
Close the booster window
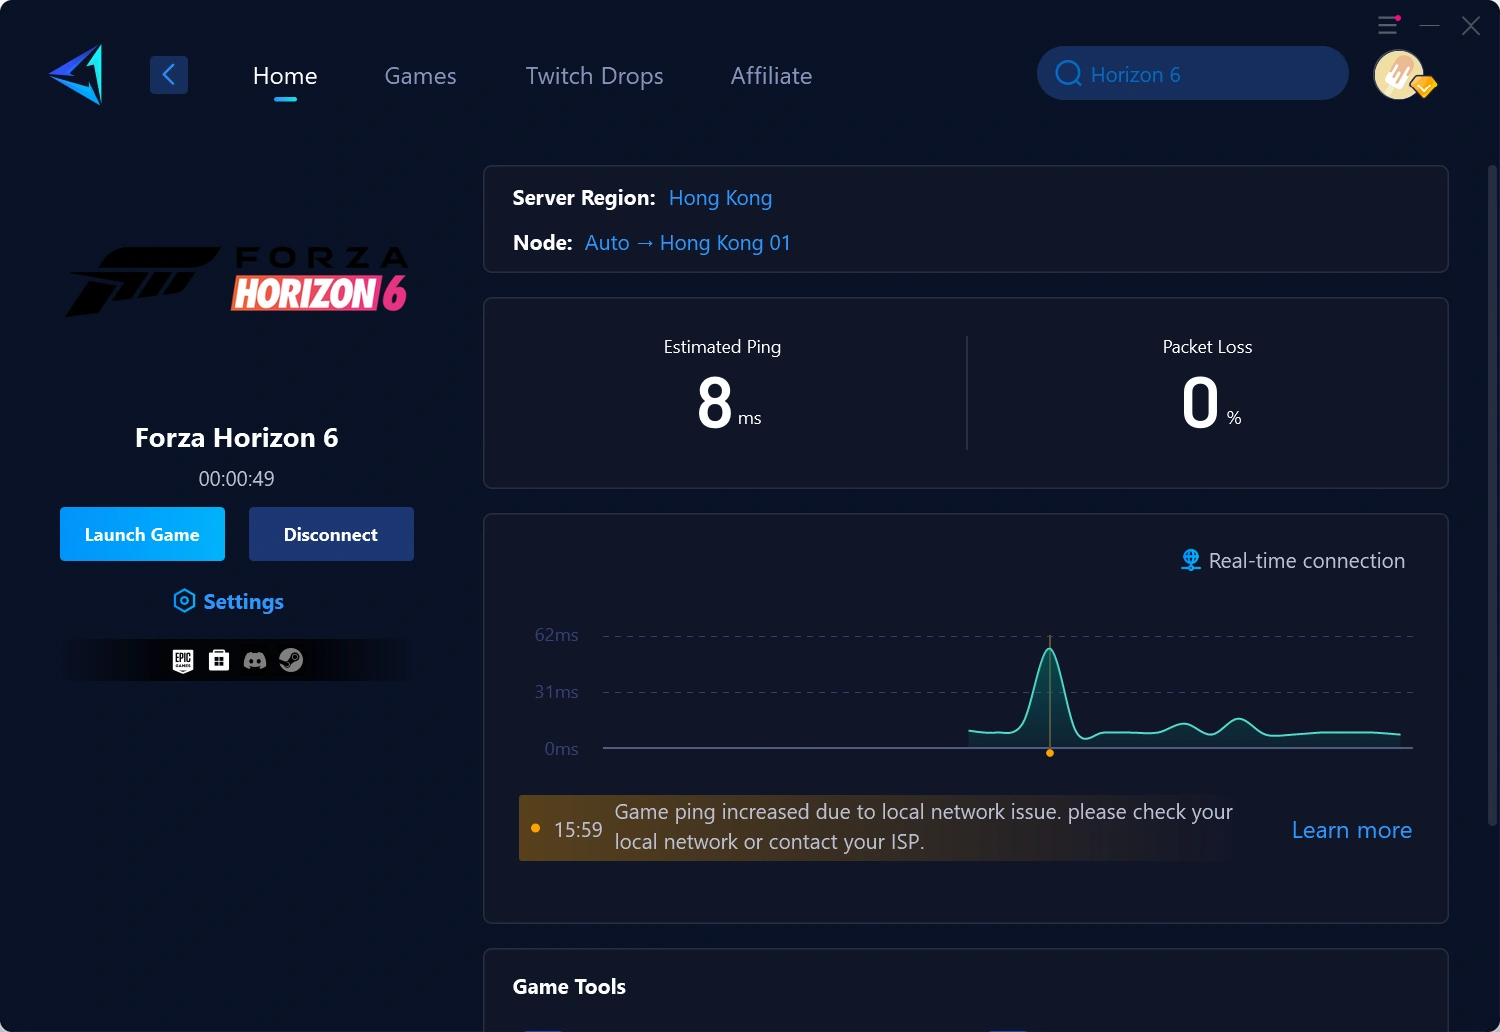click(1471, 25)
